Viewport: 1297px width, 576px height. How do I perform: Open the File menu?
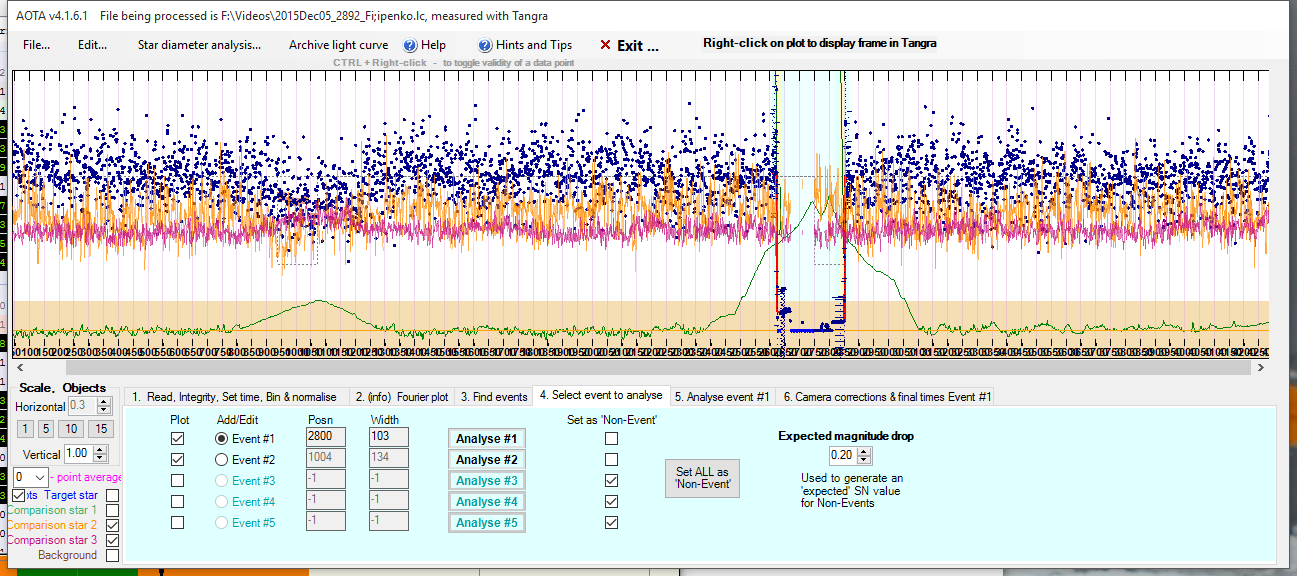pos(36,45)
